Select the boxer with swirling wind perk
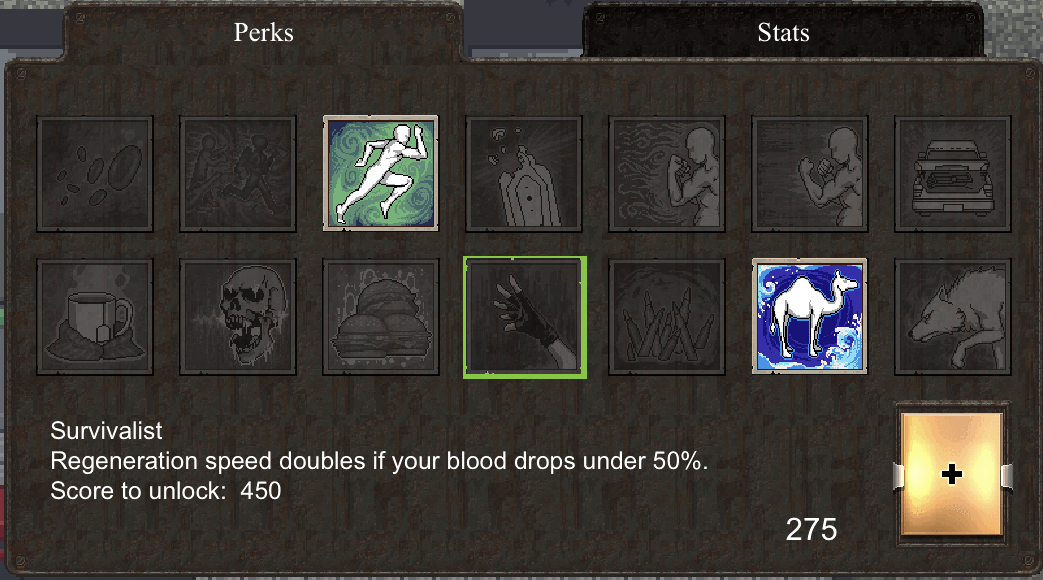Viewport: 1043px width, 580px height. [667, 174]
